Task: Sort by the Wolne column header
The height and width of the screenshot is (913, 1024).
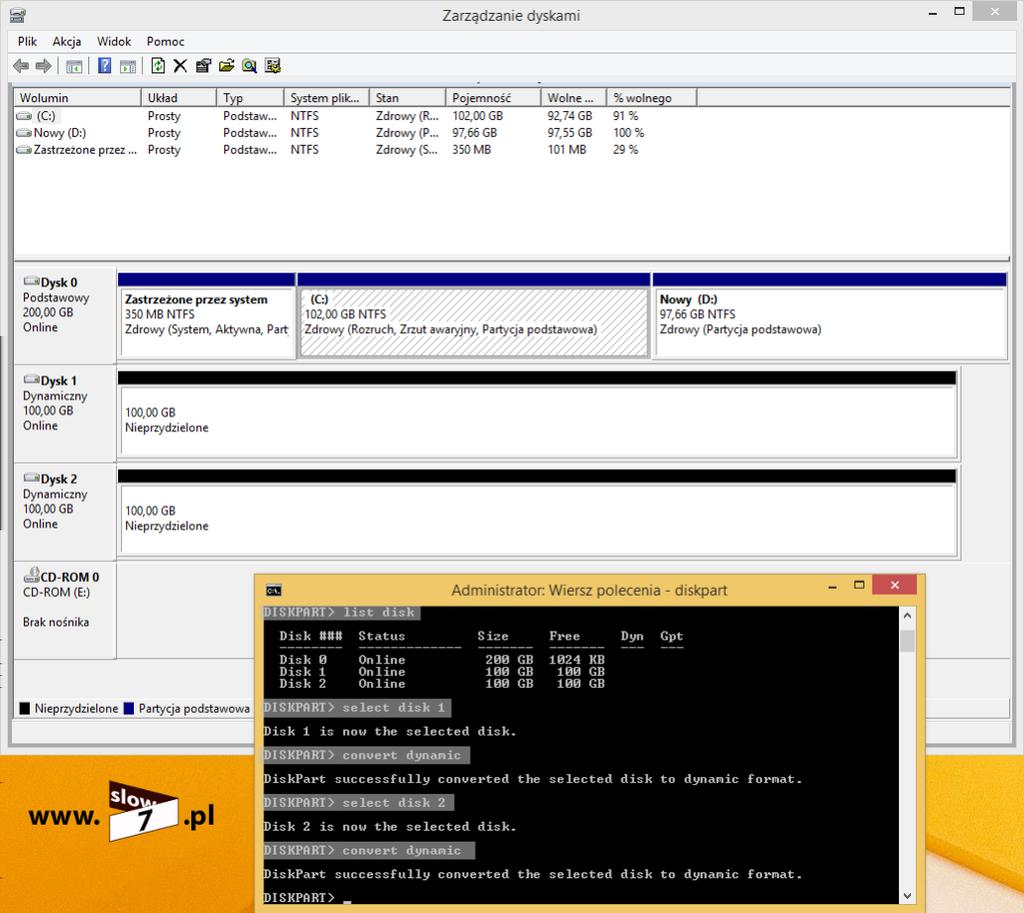Action: pos(573,98)
